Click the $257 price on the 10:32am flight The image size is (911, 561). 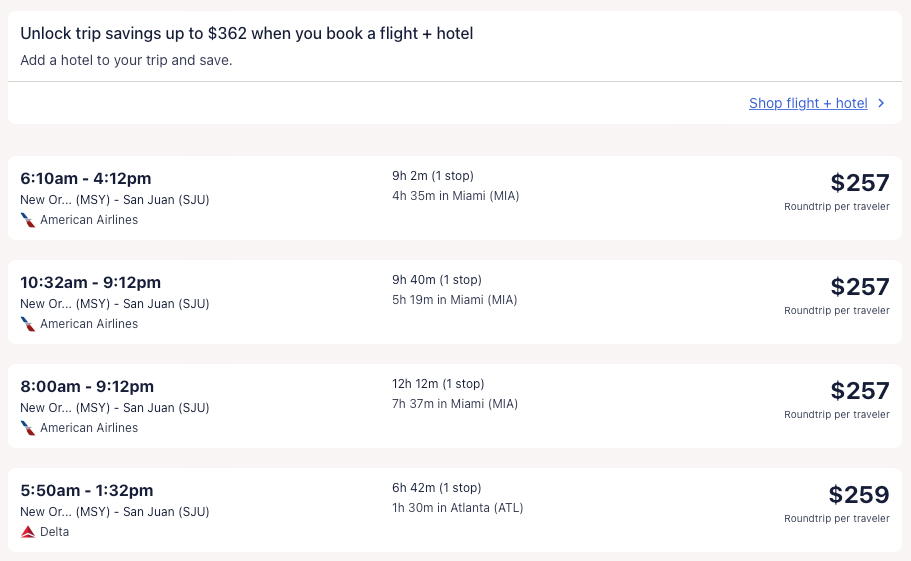(859, 287)
